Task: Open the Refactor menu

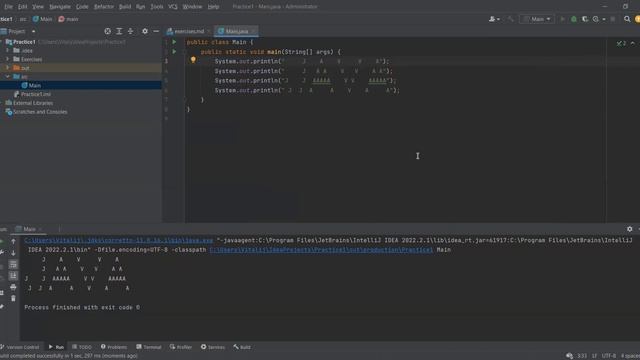Action: [x=104, y=7]
